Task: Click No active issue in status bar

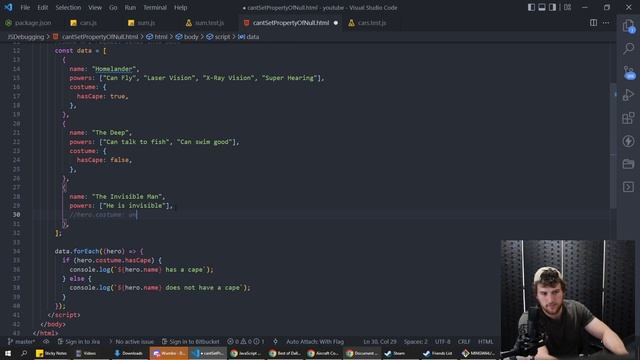Action: point(131,342)
